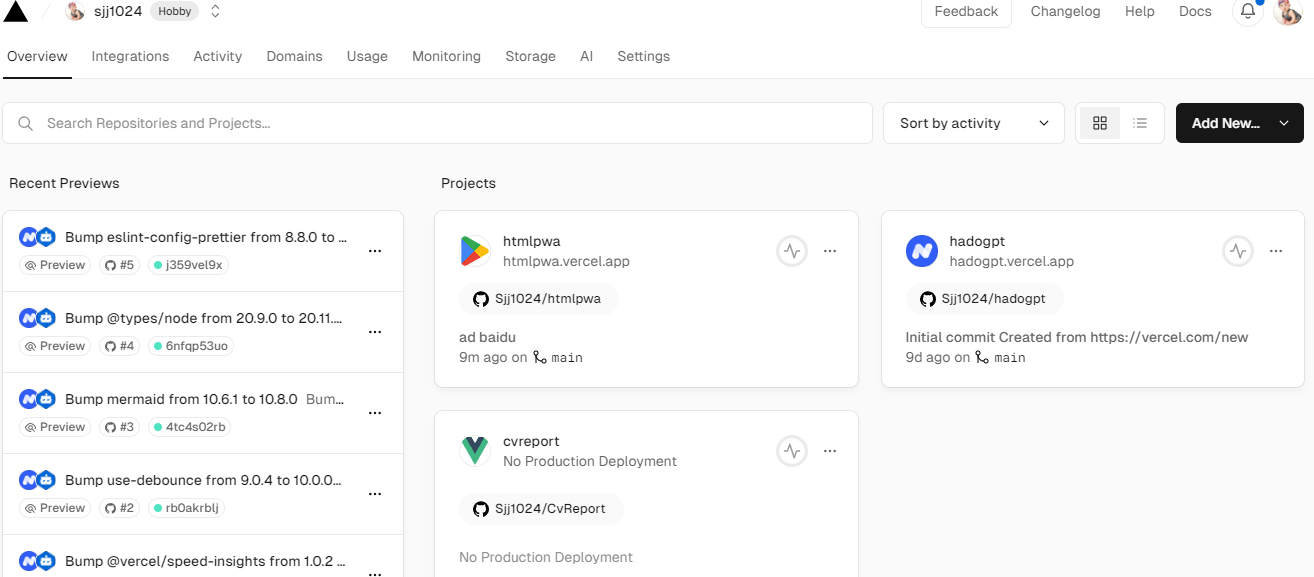Open the Sjj1024/hadogpt GitHub repo badge
This screenshot has width=1314, height=577.
pyautogui.click(x=985, y=299)
